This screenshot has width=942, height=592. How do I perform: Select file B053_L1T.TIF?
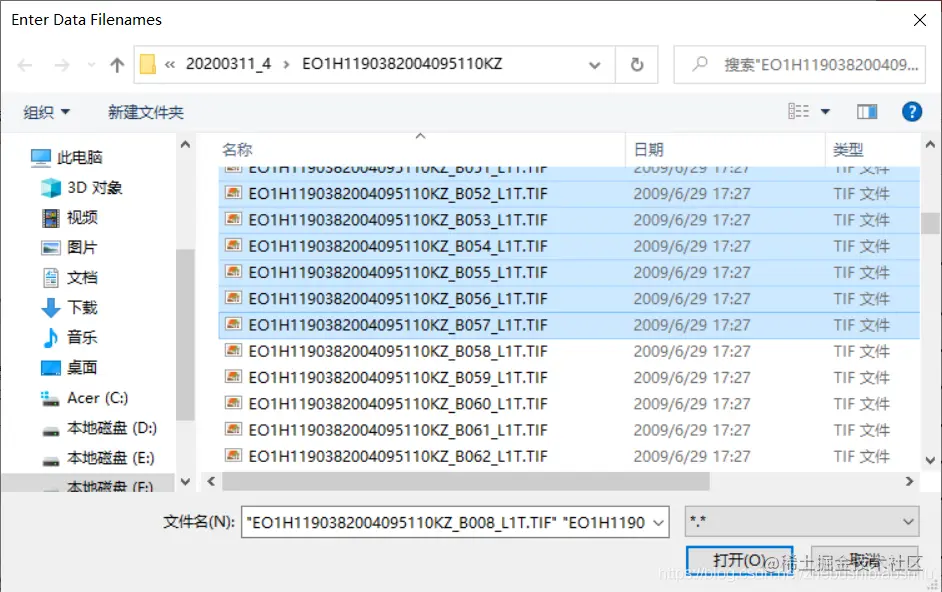[x=569, y=220]
